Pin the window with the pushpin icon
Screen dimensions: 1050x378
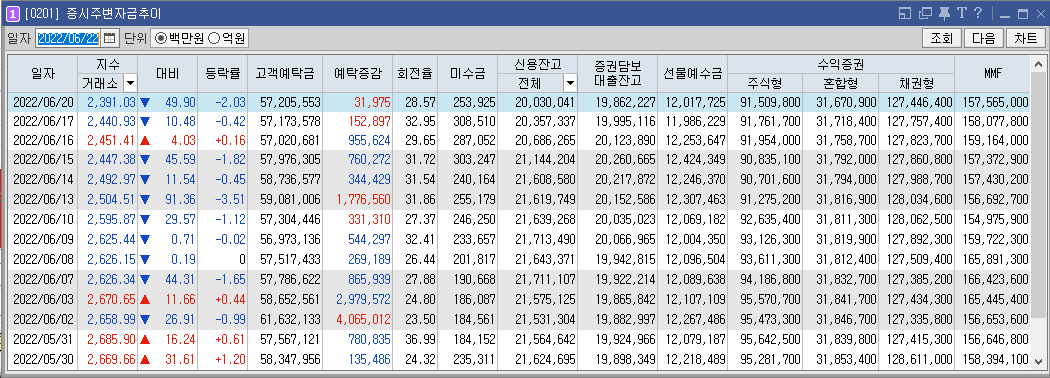tap(945, 13)
